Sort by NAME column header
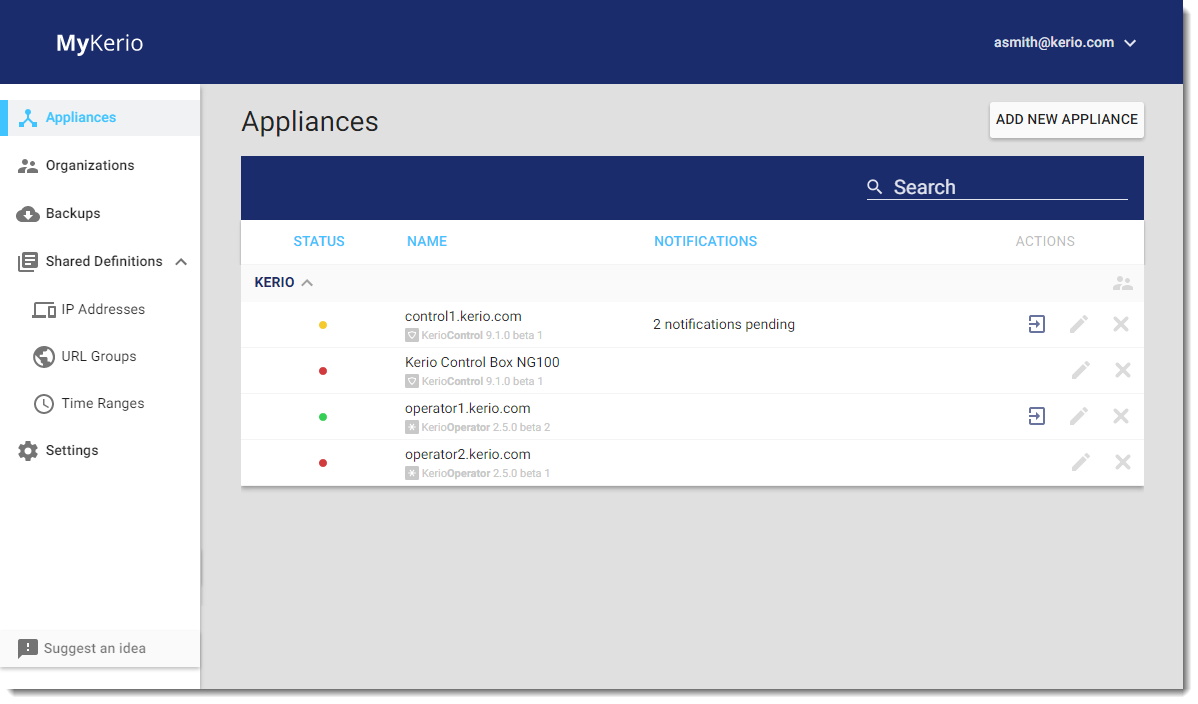The height and width of the screenshot is (704, 1198). (426, 242)
